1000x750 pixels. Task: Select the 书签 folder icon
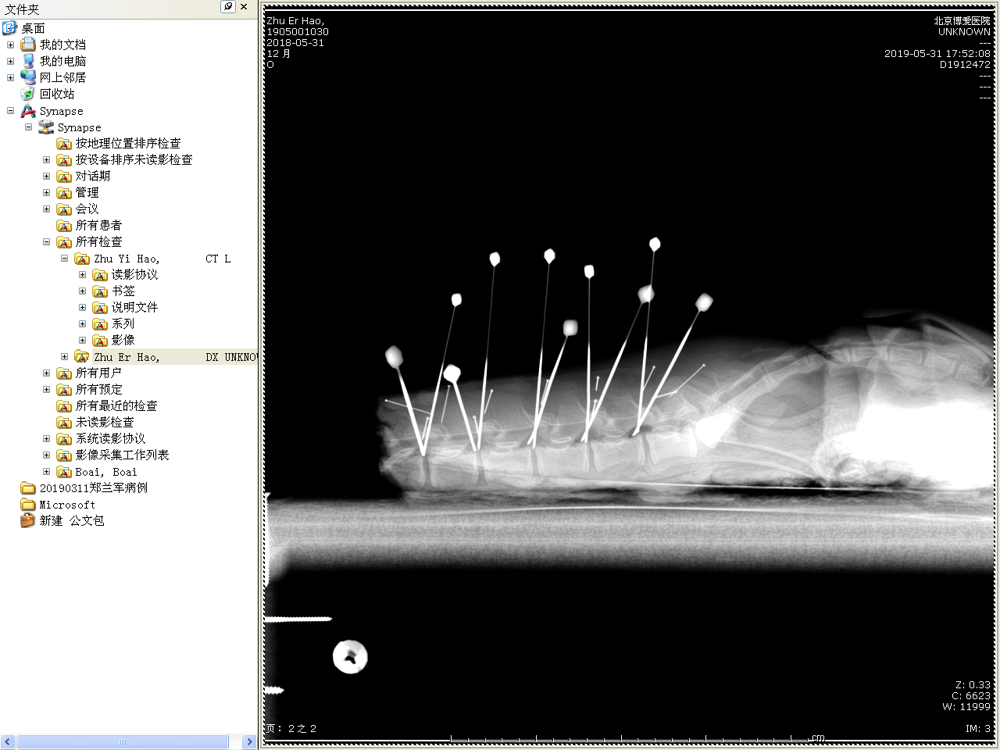coord(99,291)
